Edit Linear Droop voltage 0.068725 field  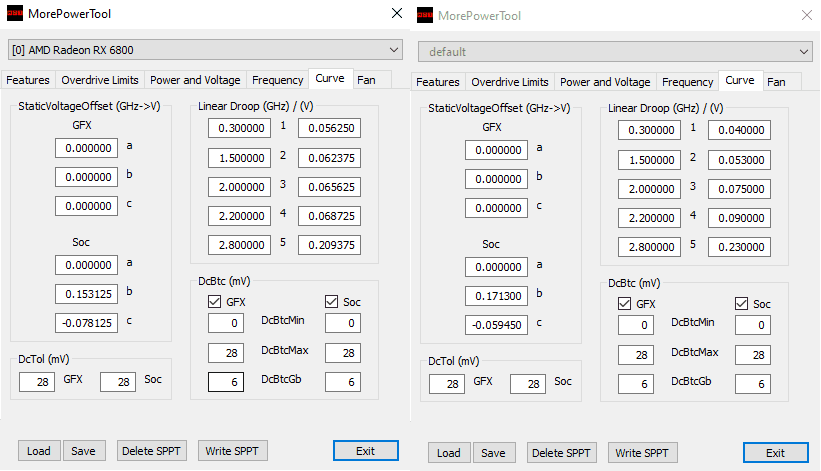329,216
